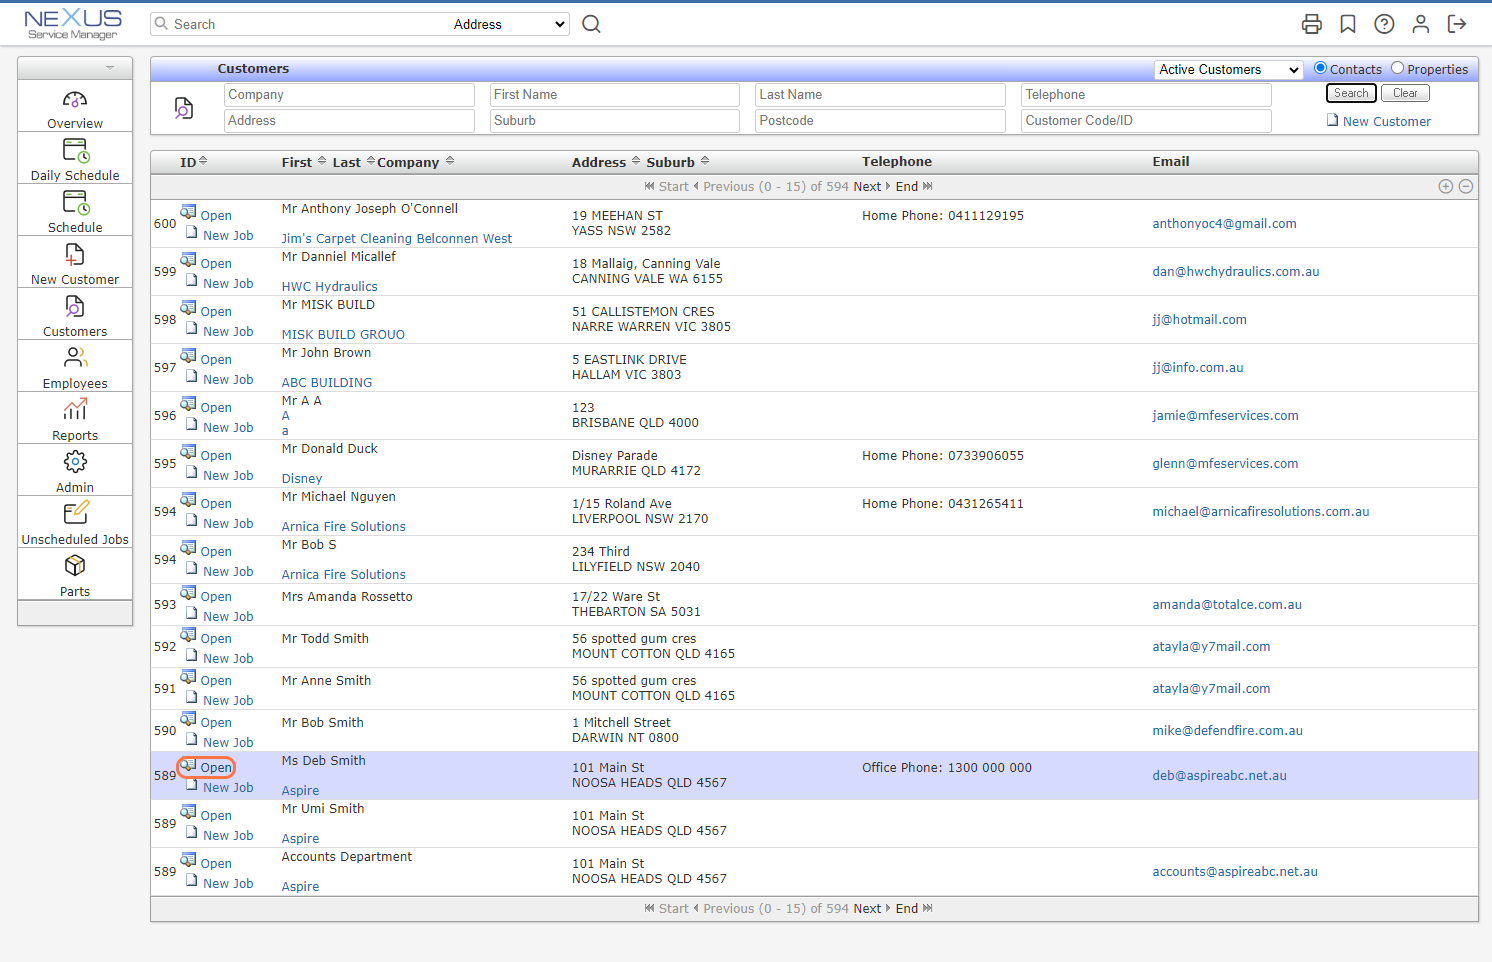Select the Reports icon in the sidebar

point(74,409)
